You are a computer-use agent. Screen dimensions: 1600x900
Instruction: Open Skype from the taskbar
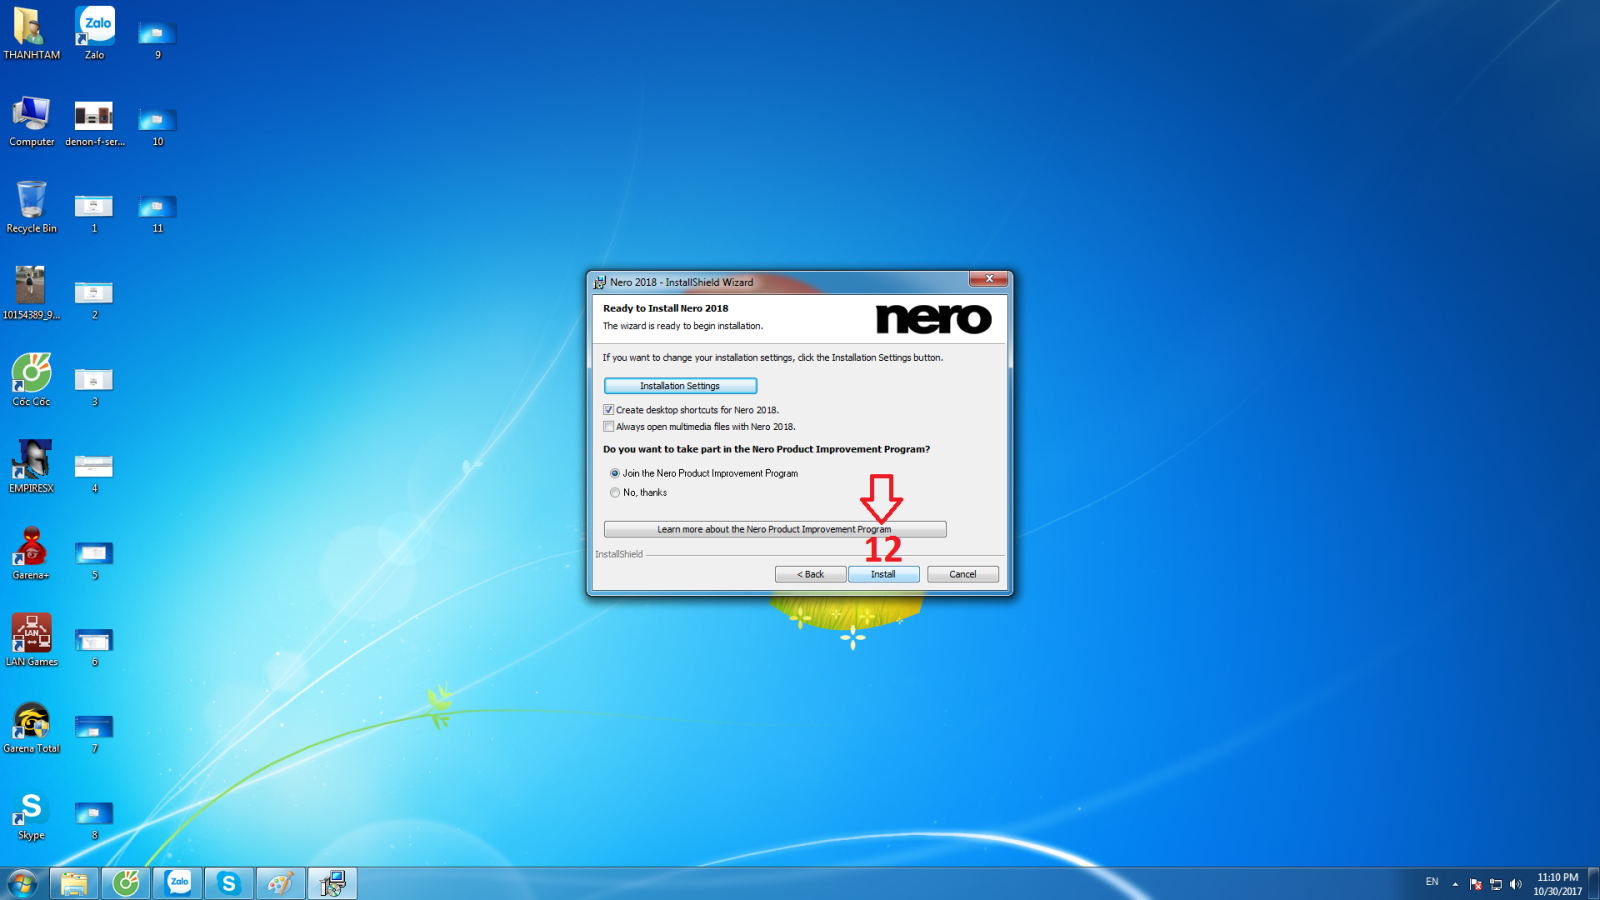(229, 883)
